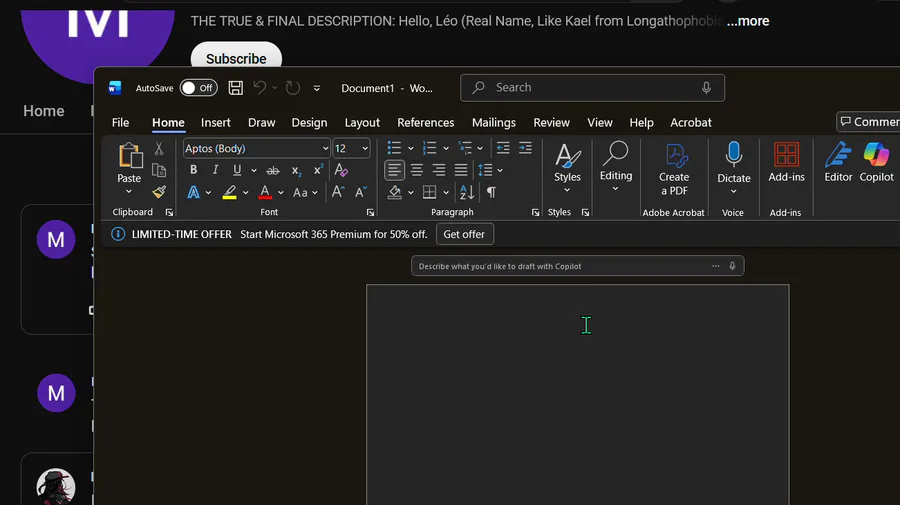
Task: Toggle Show/Hide paragraph marks
Action: click(491, 192)
